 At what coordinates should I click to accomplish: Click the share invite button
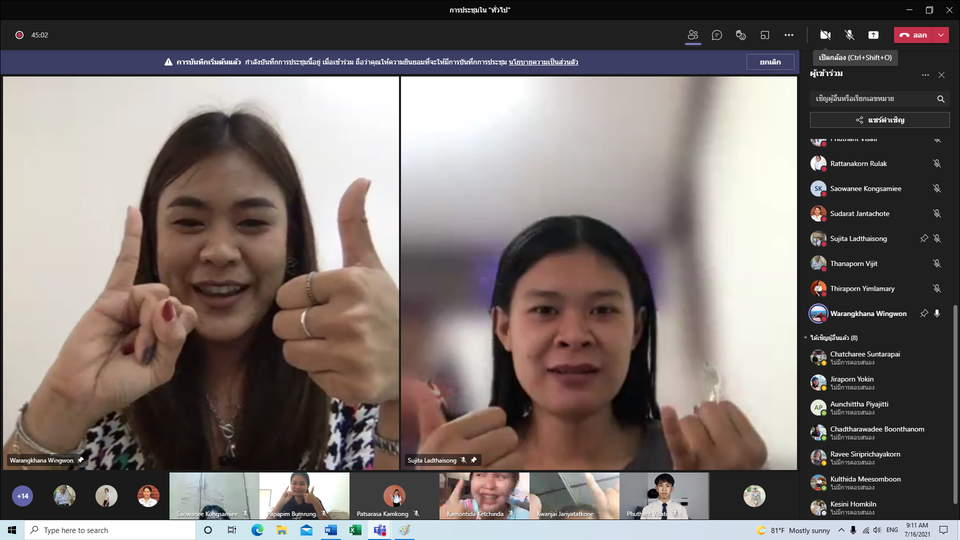[x=880, y=120]
